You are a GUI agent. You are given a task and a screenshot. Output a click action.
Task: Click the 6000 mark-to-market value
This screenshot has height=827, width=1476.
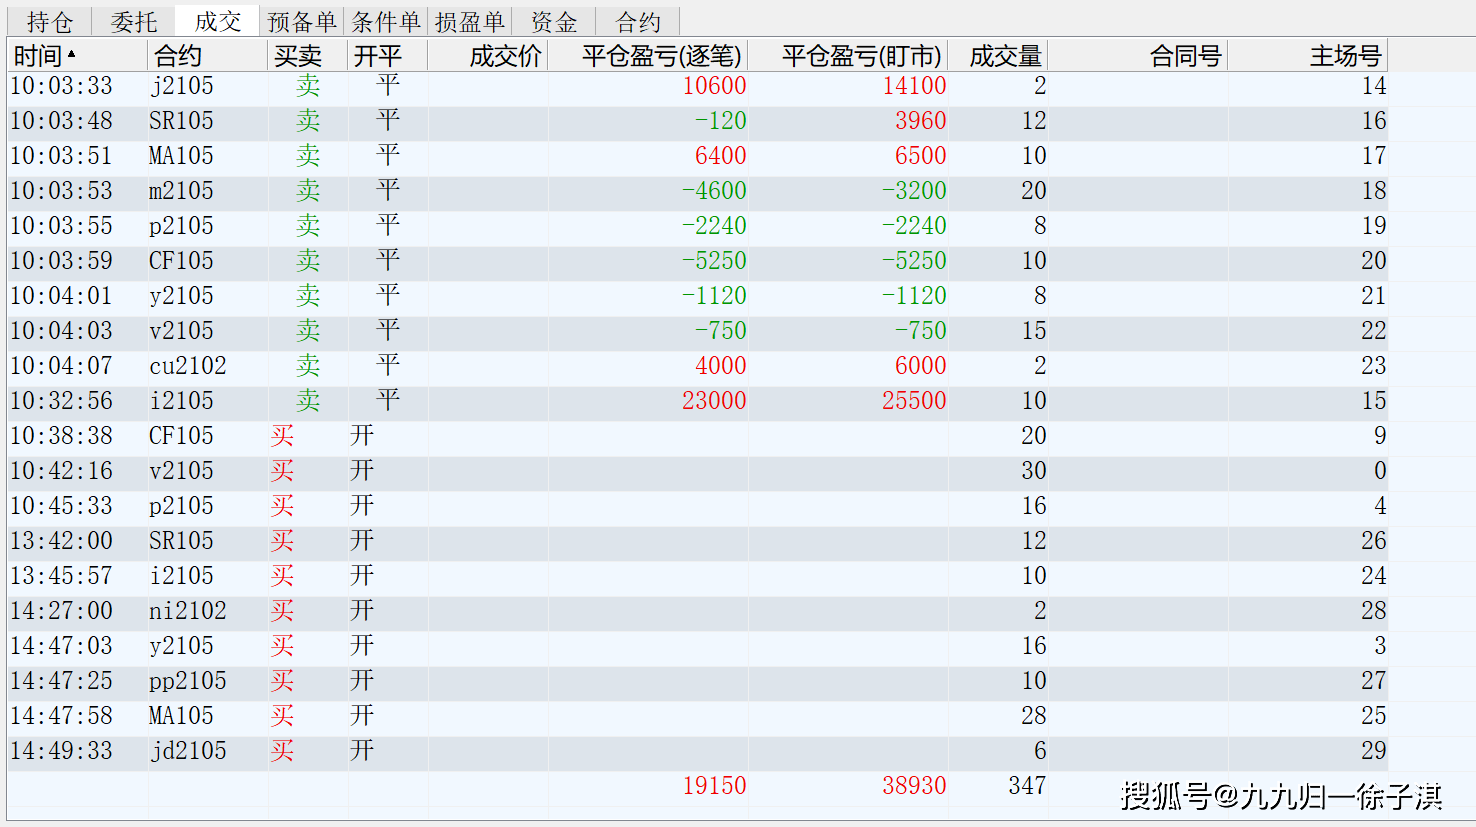(920, 366)
